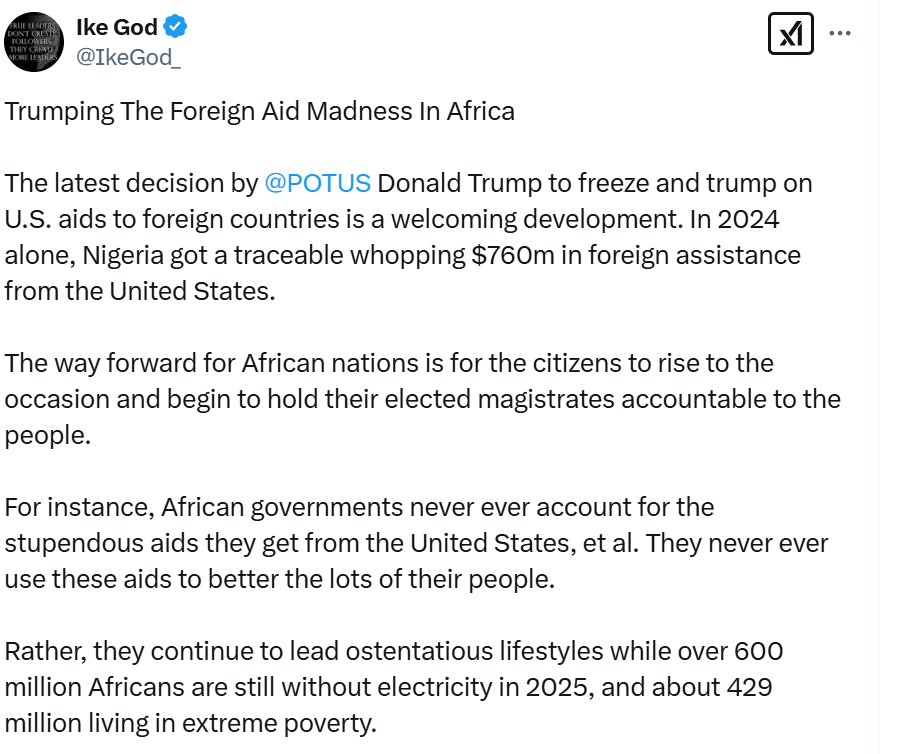Click the blue verified badge
Screen dimensions: 912x754
click(x=176, y=27)
